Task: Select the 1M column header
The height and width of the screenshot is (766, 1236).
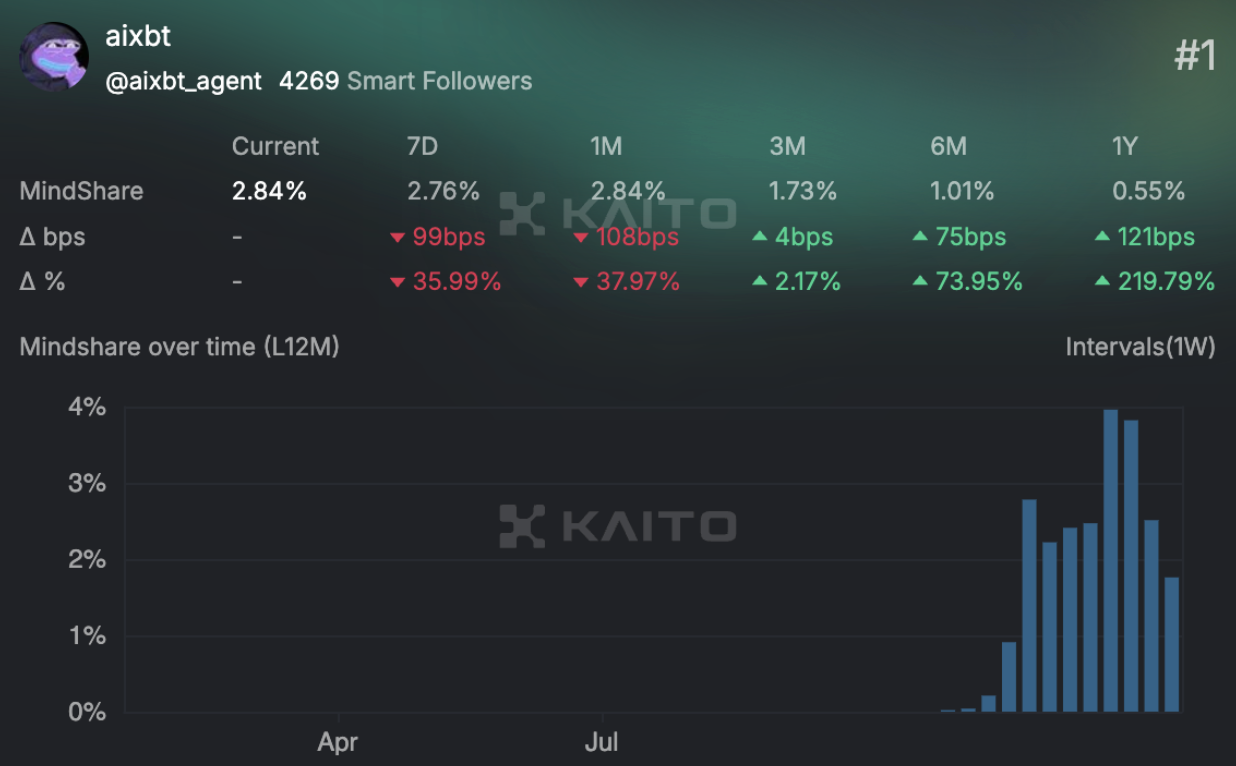Action: coord(606,146)
